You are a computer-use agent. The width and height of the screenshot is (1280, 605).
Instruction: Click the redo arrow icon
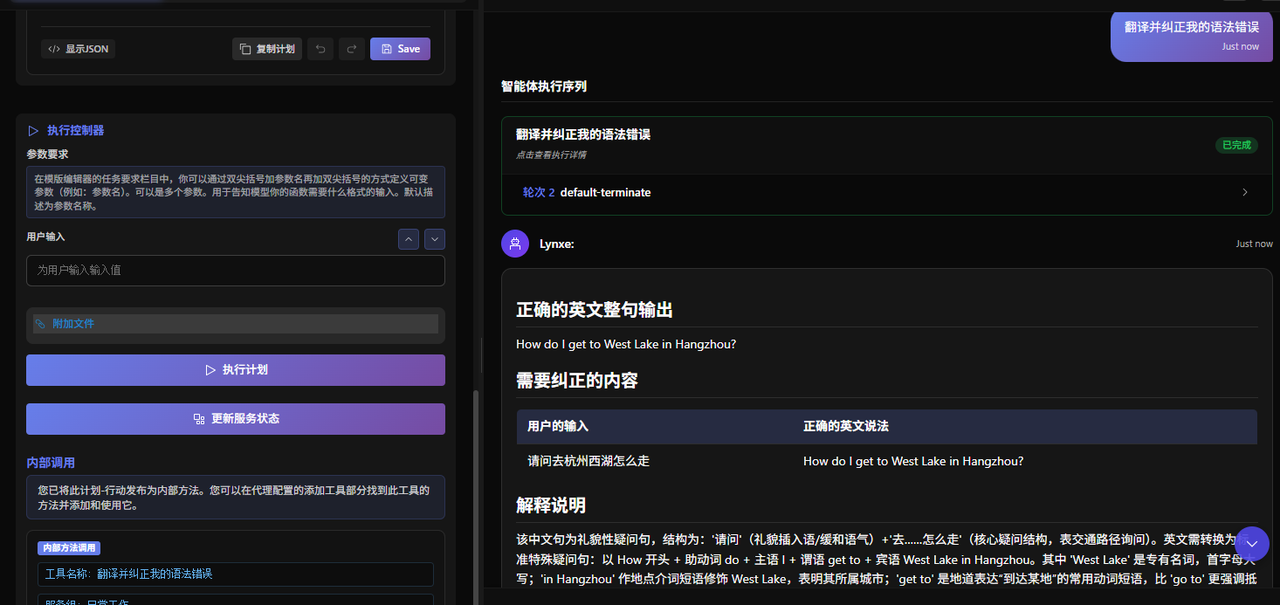(351, 48)
